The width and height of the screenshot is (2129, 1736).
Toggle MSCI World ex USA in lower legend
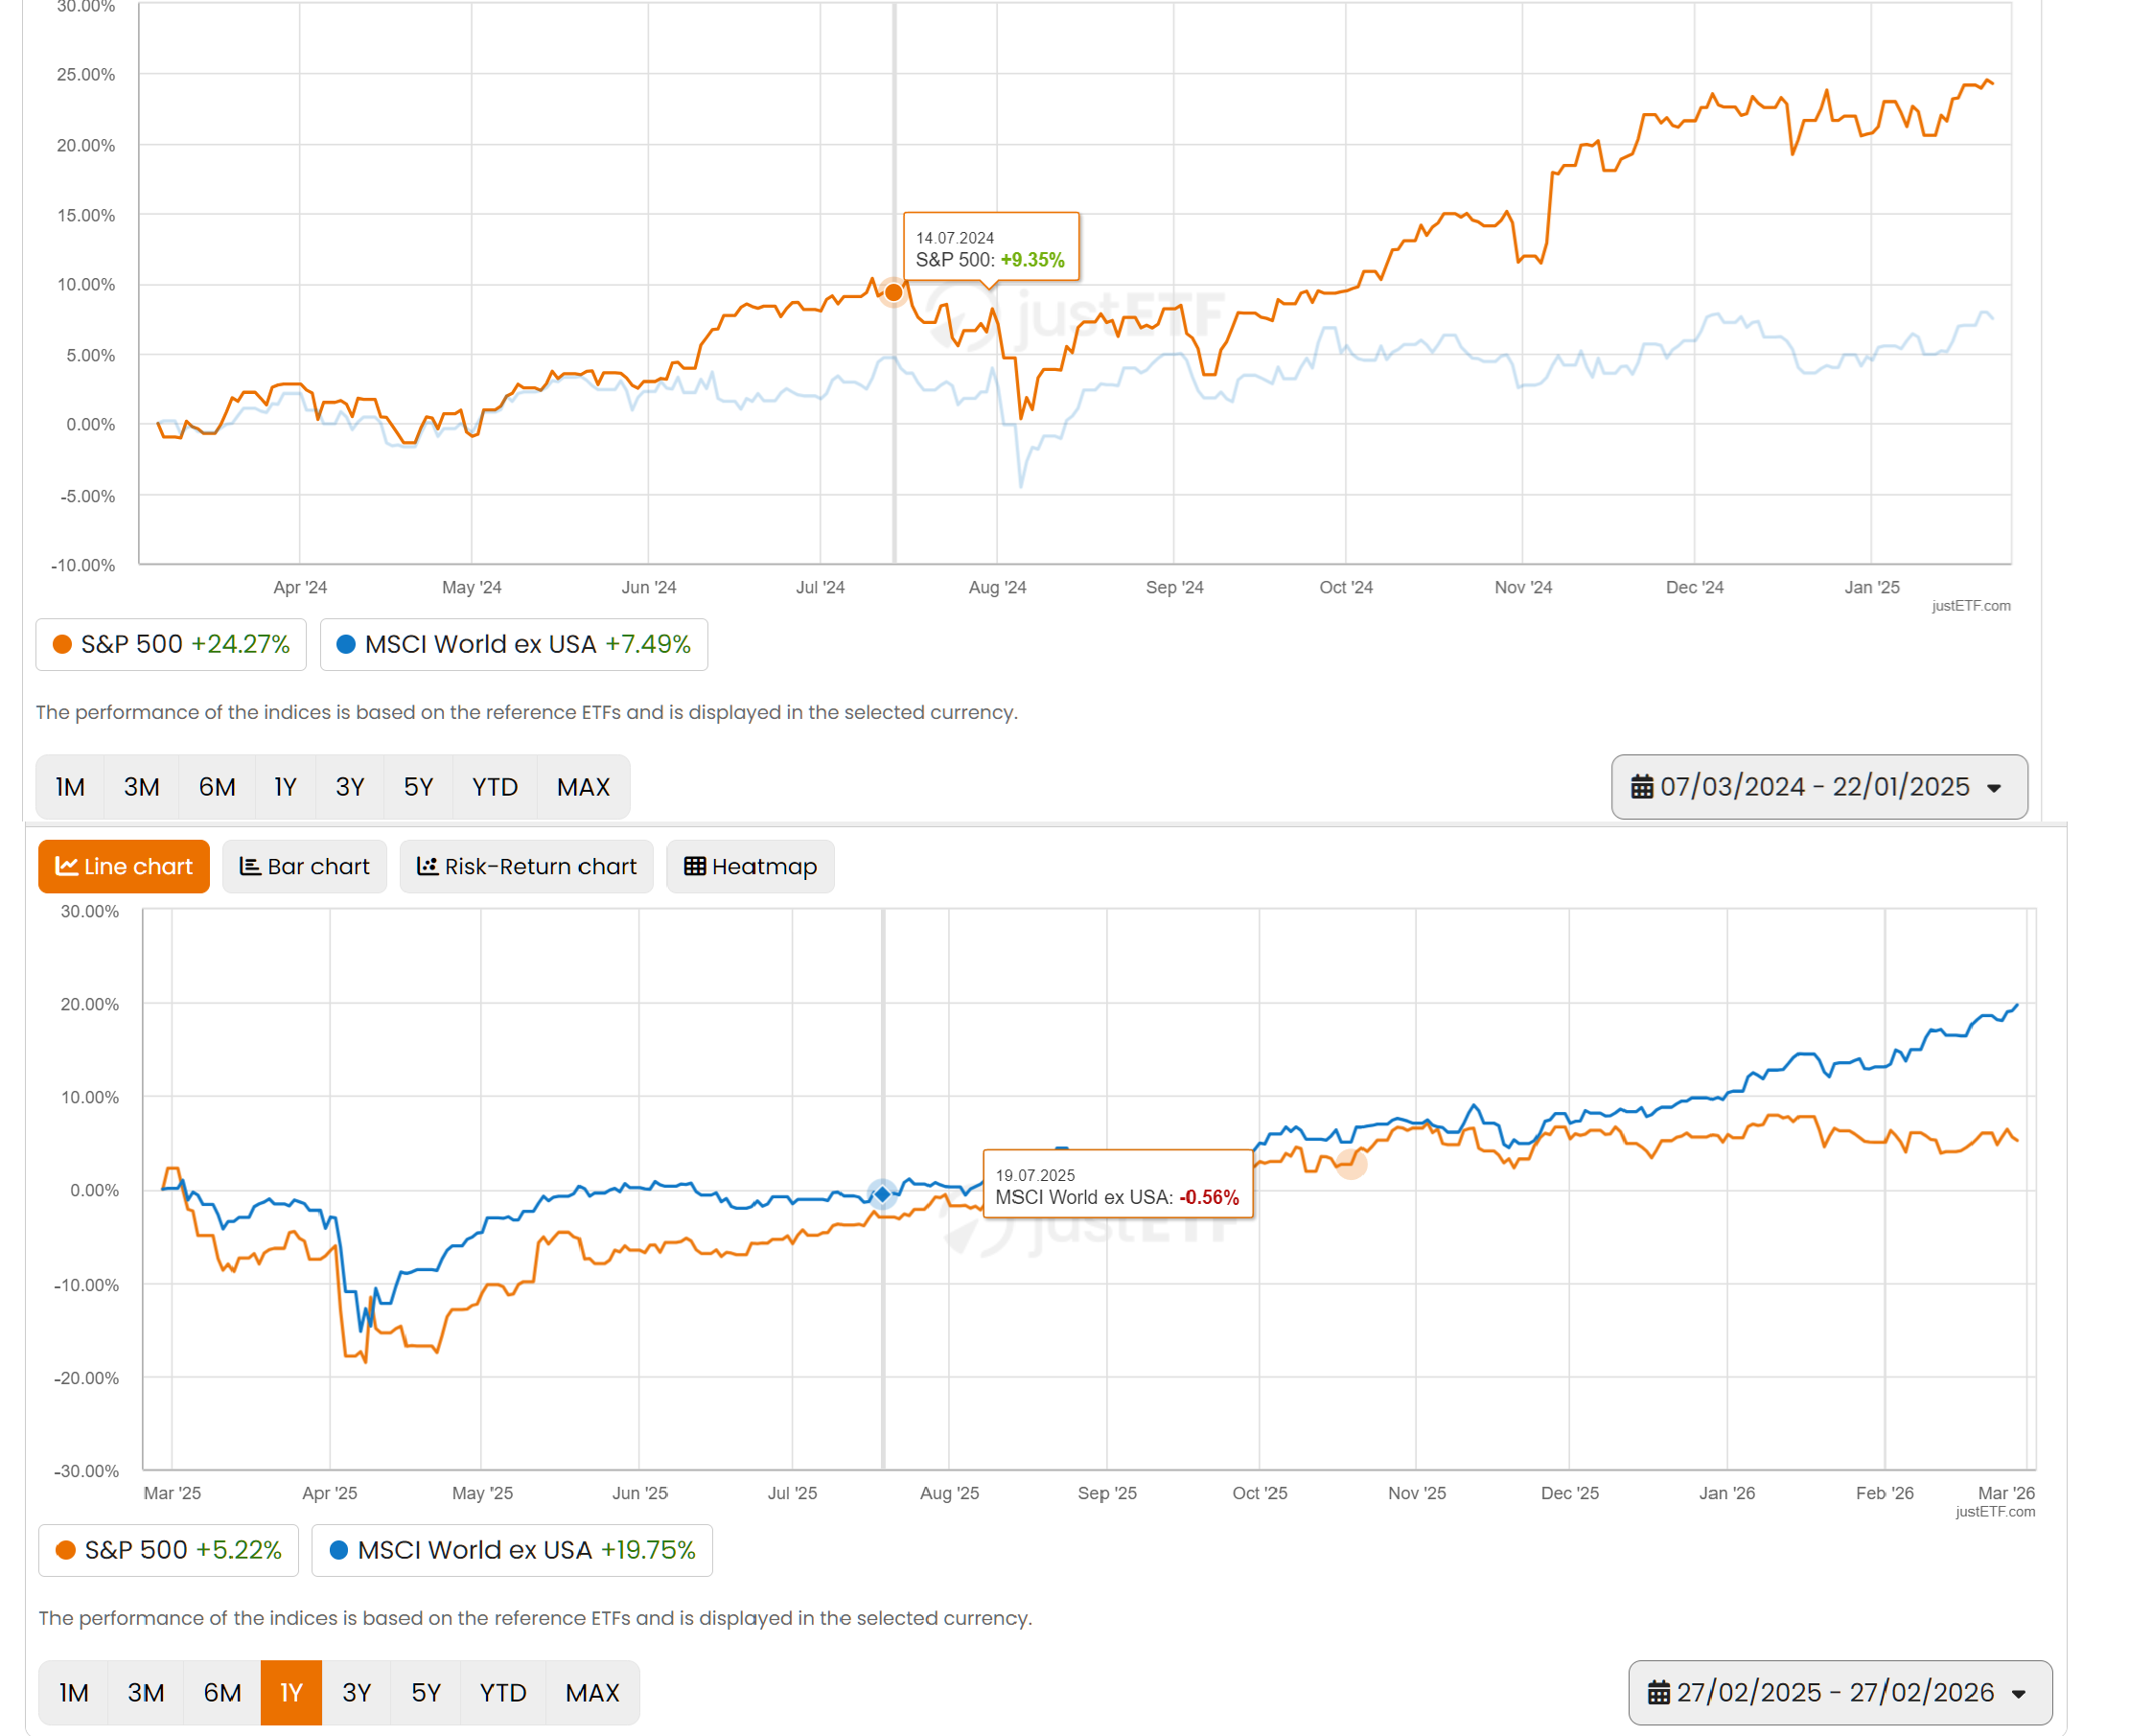pos(511,1550)
